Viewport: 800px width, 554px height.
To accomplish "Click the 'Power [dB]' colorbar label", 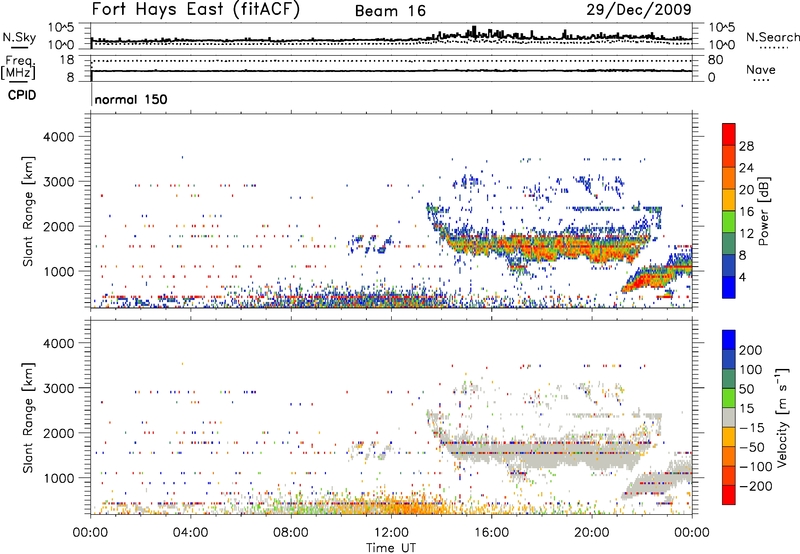I will (x=763, y=211).
